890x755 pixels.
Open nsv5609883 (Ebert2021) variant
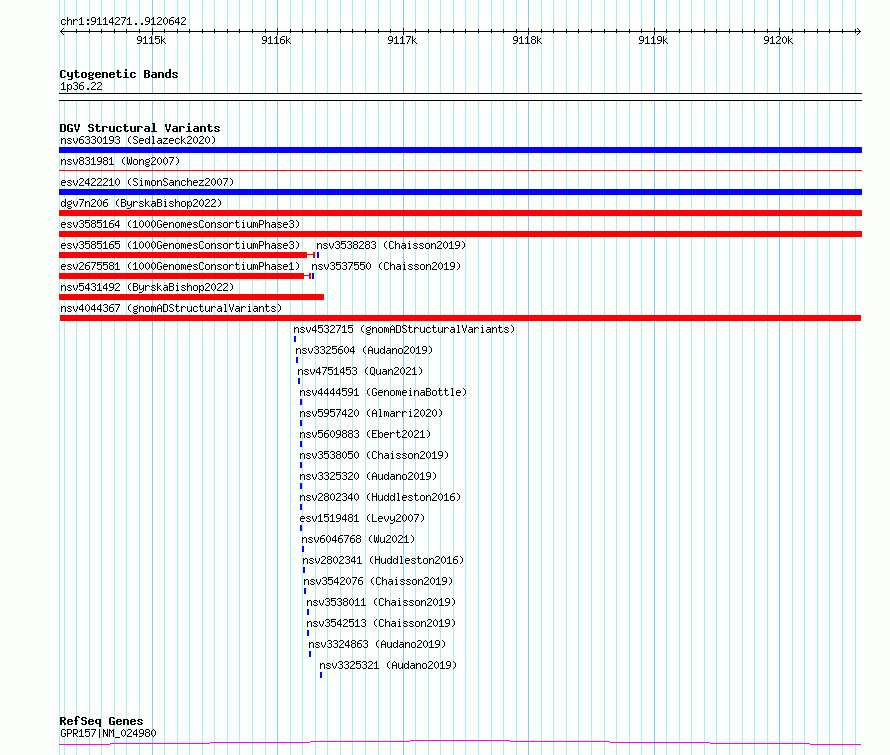click(x=365, y=434)
